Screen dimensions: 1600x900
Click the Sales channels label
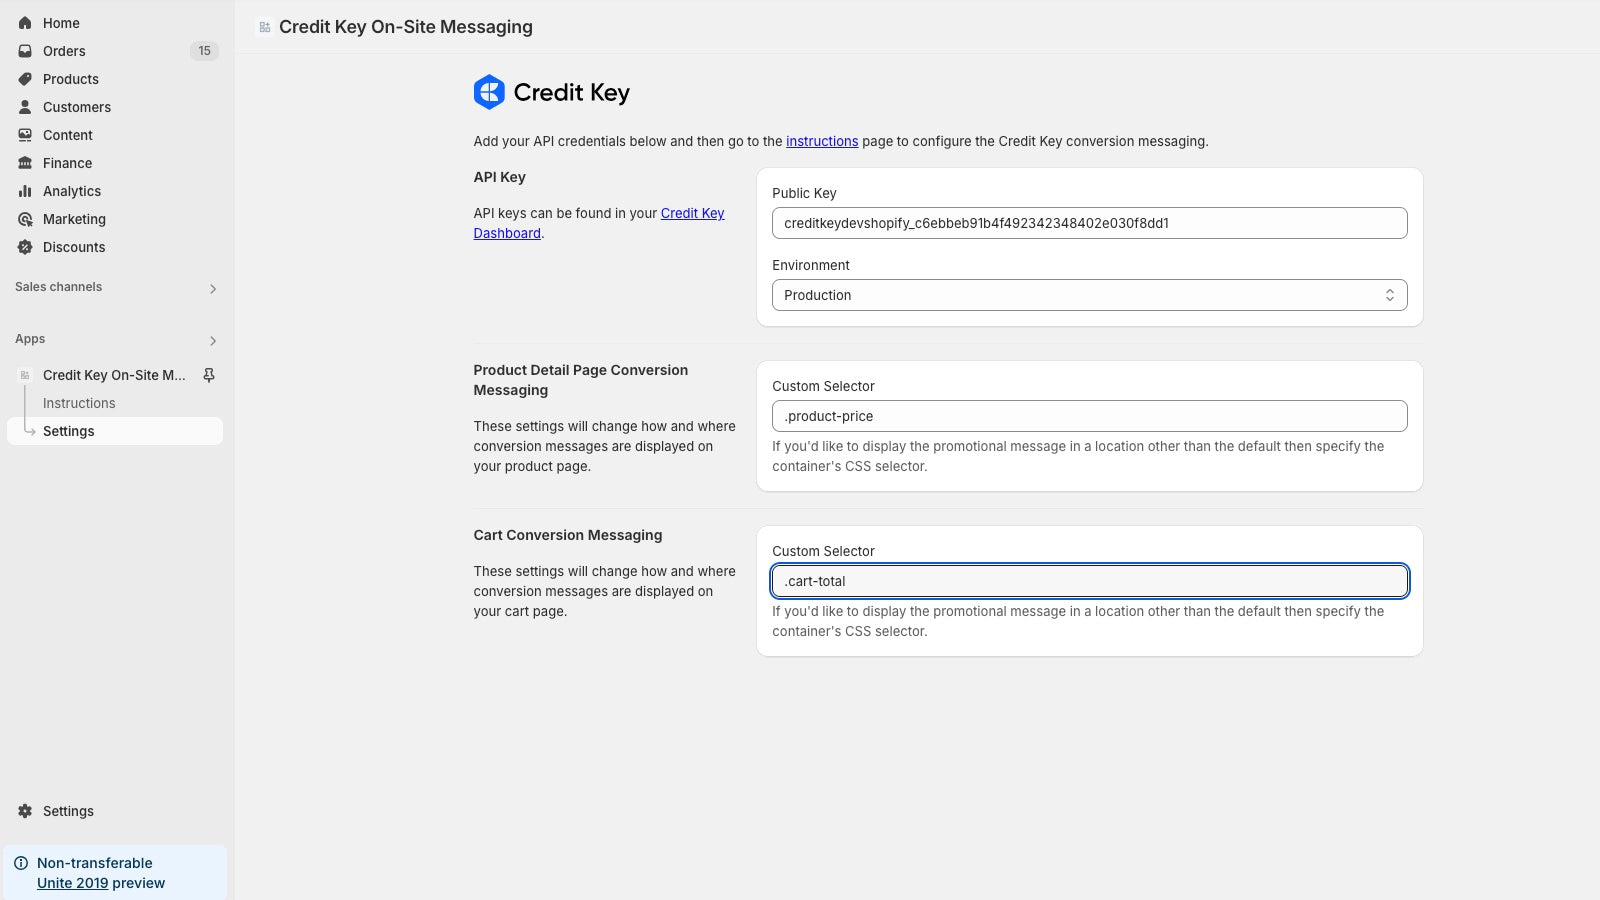[x=58, y=287]
